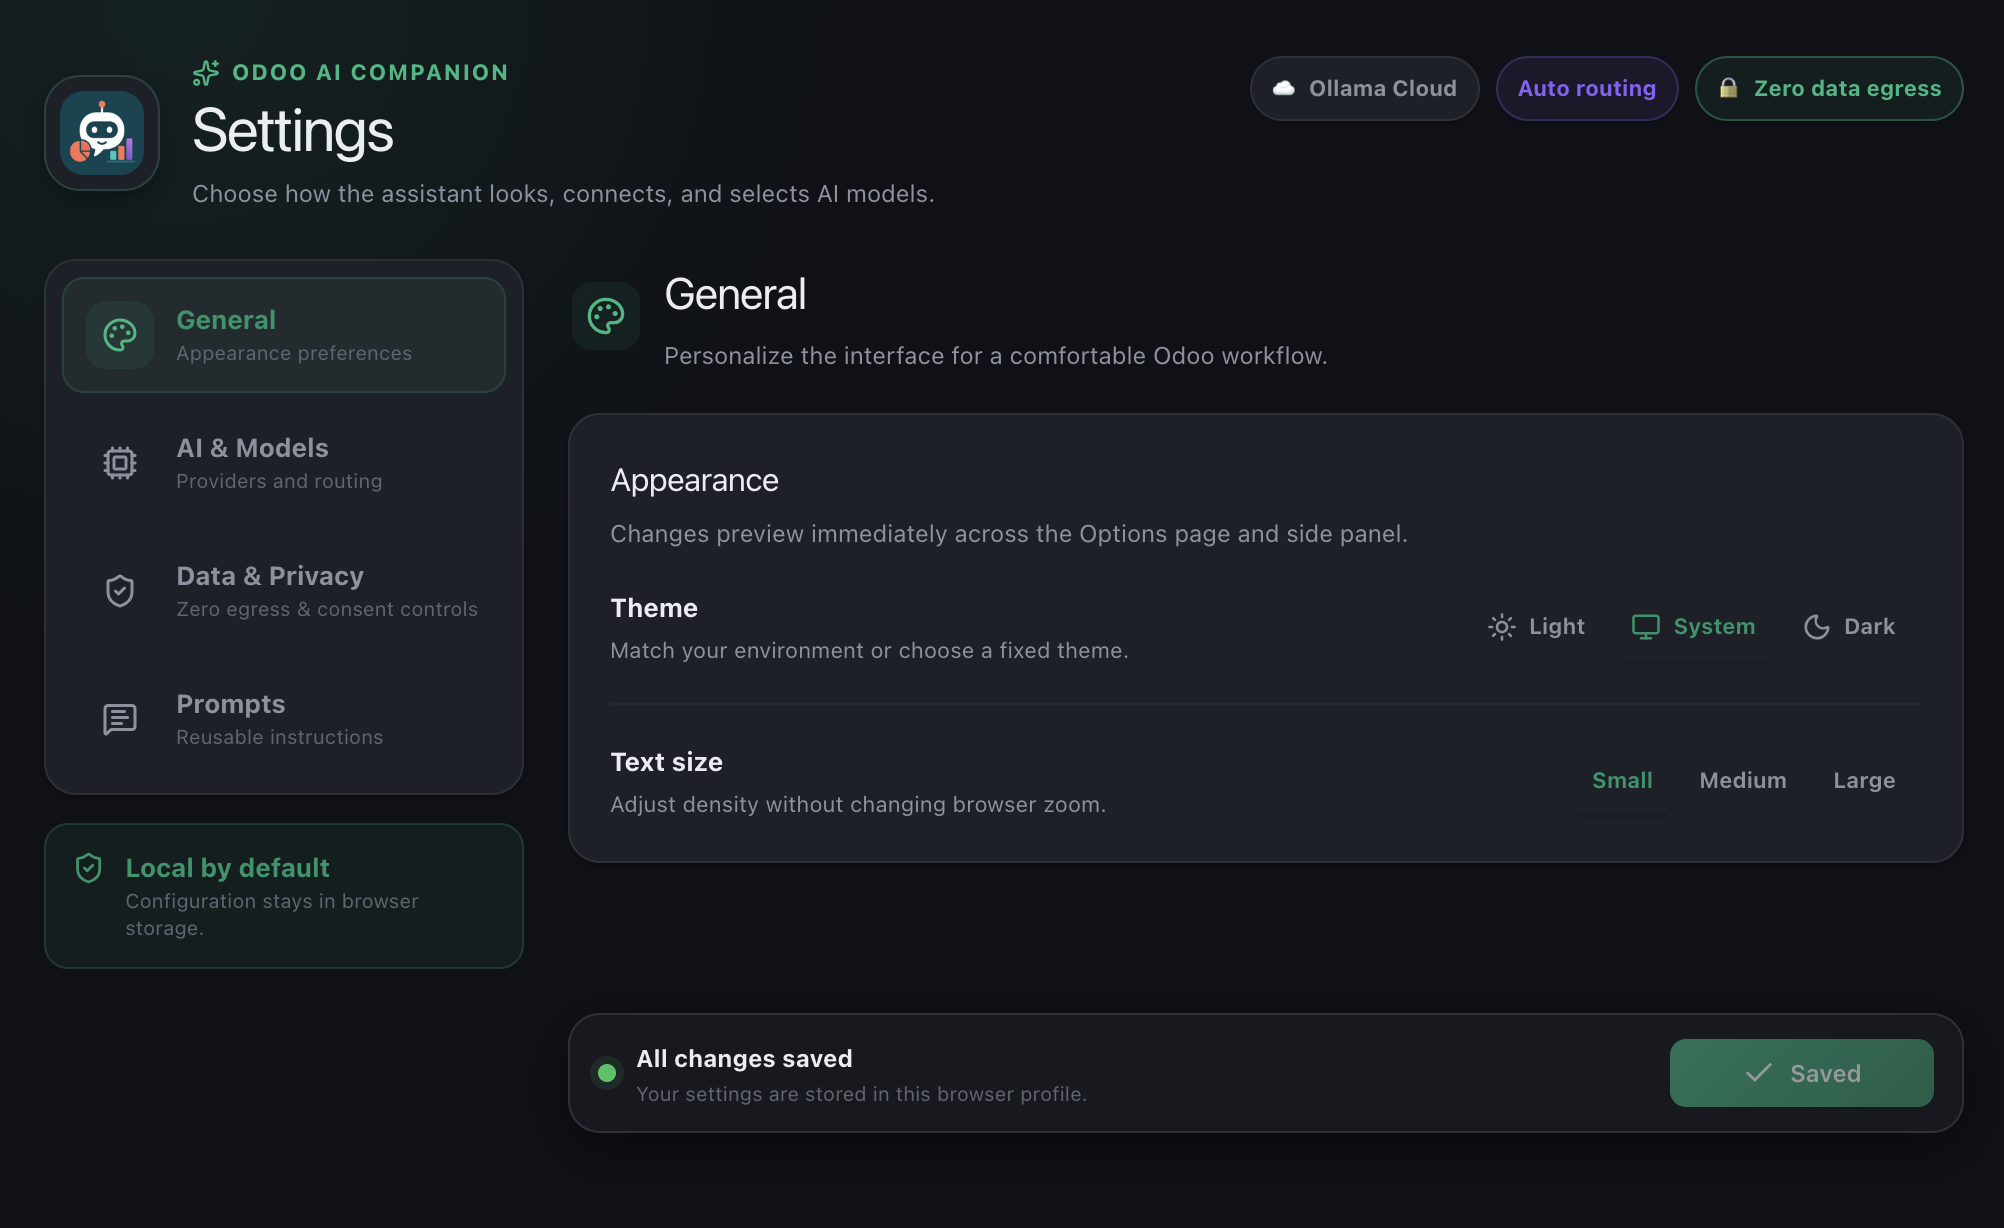
Task: Set text size to Medium
Action: pyautogui.click(x=1743, y=781)
